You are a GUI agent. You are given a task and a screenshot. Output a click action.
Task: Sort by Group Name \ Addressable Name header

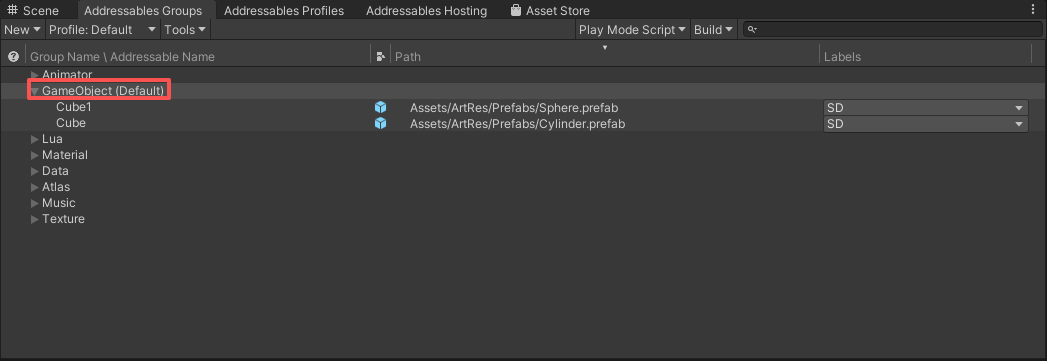(198, 57)
